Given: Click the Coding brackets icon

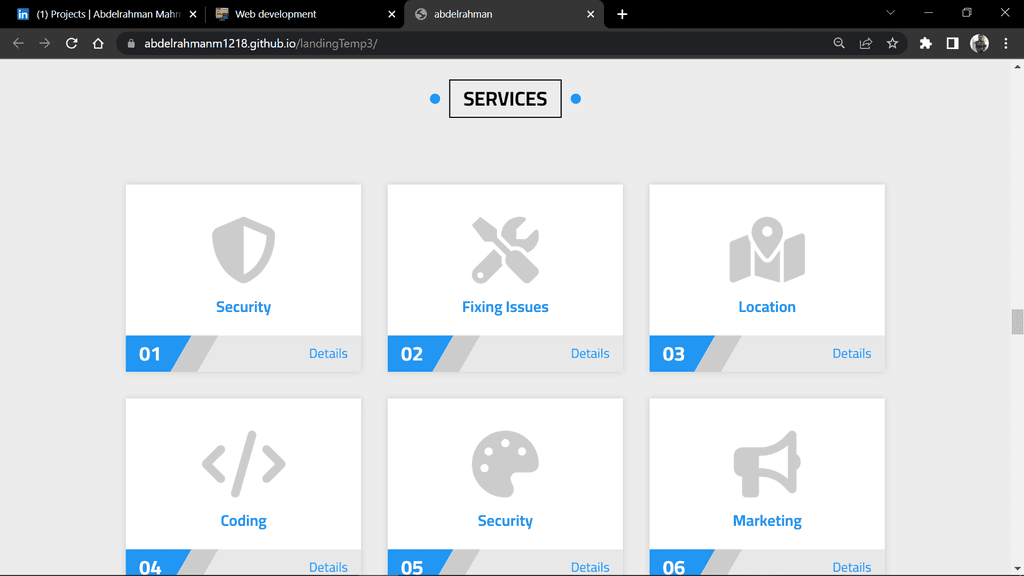Looking at the screenshot, I should 243,464.
